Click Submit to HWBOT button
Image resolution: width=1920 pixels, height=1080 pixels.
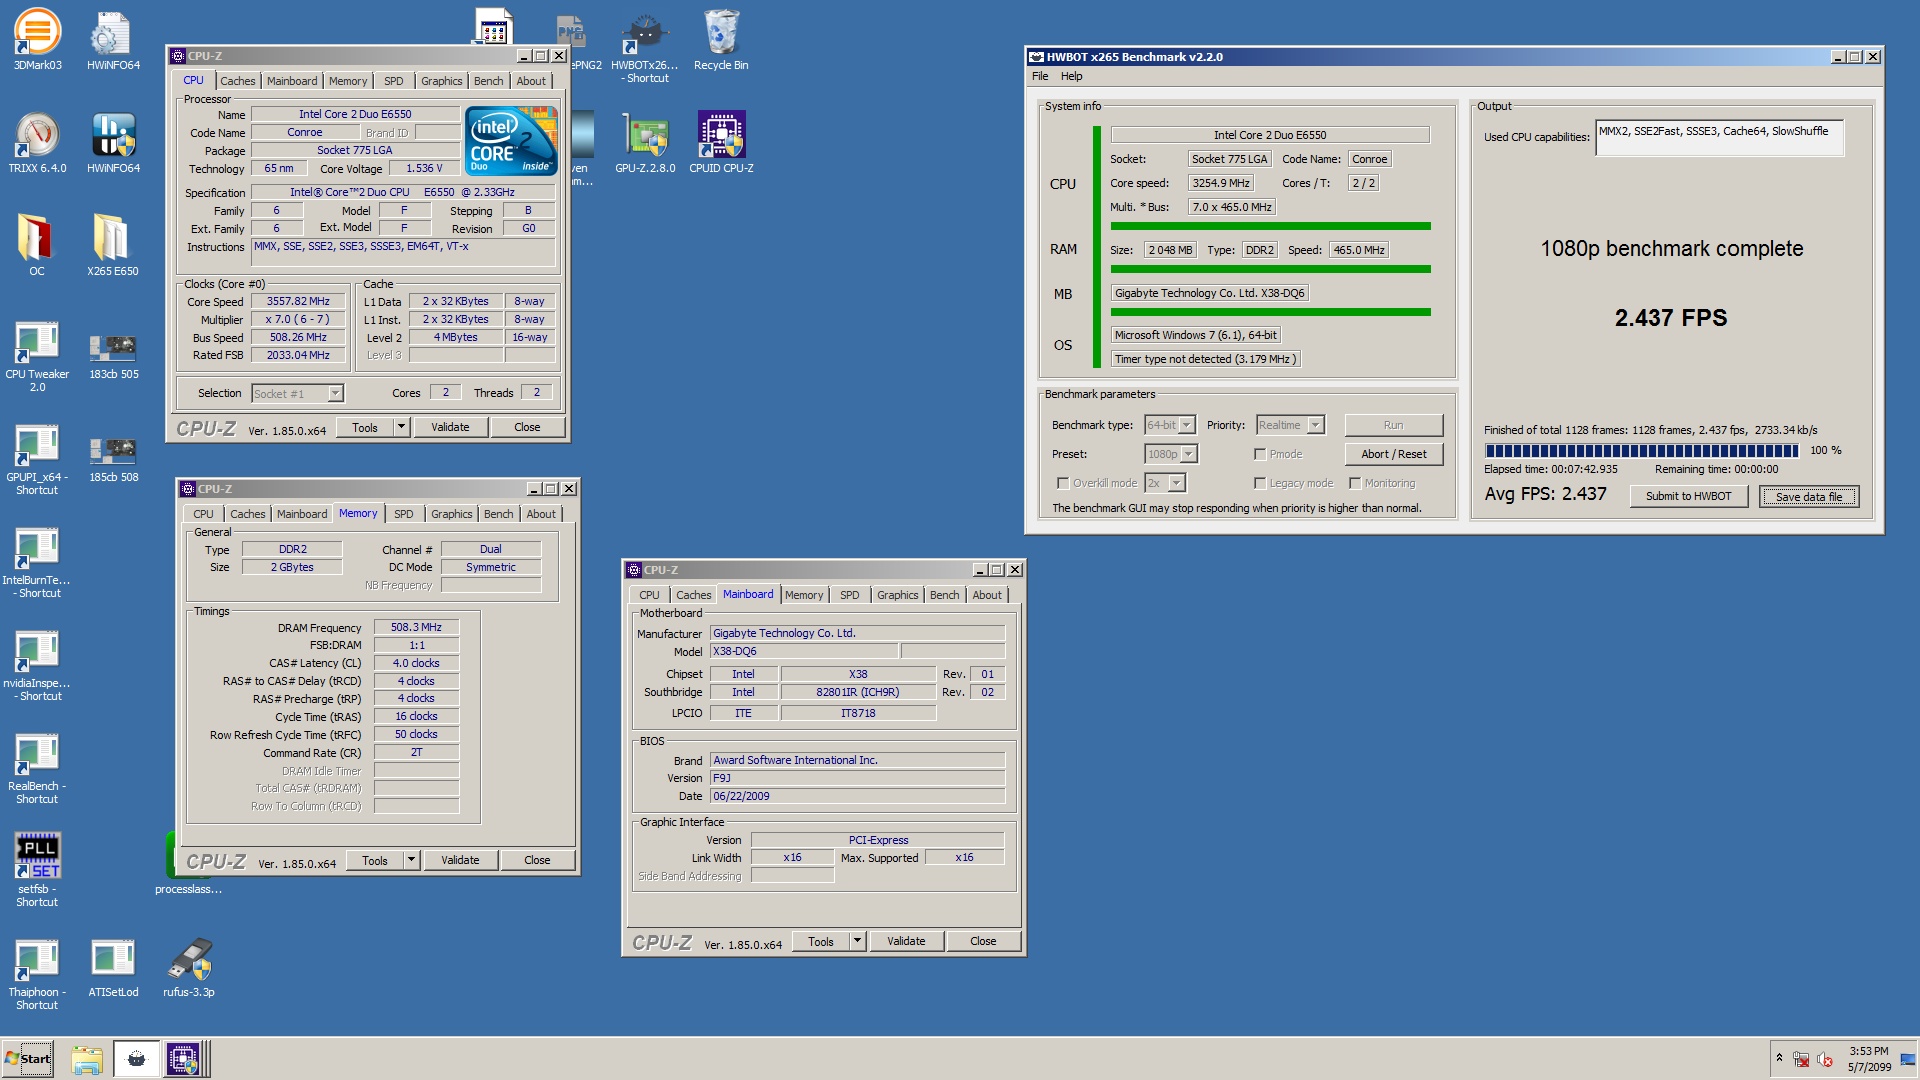(x=1688, y=496)
